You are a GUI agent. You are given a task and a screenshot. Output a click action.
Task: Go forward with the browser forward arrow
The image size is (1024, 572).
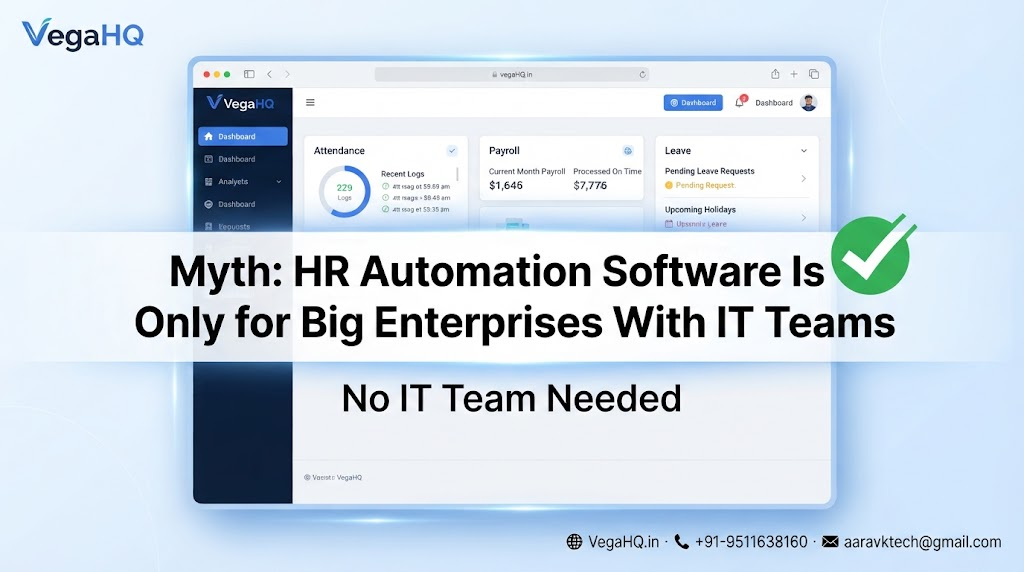click(x=287, y=74)
